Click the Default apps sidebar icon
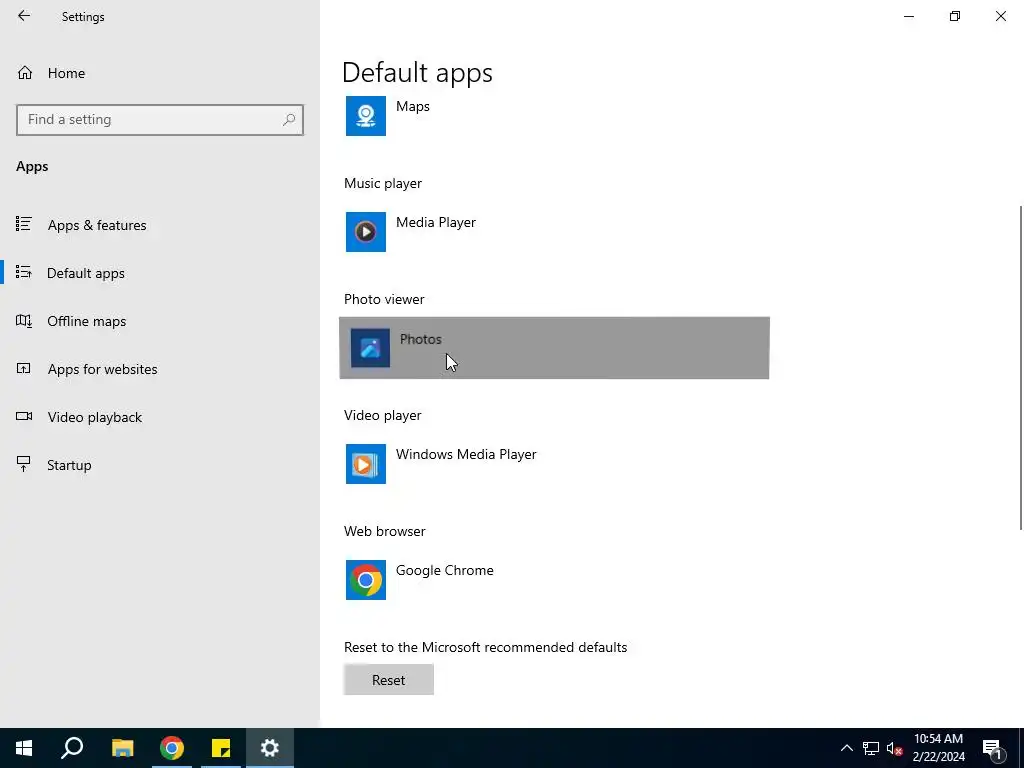 [x=24, y=272]
